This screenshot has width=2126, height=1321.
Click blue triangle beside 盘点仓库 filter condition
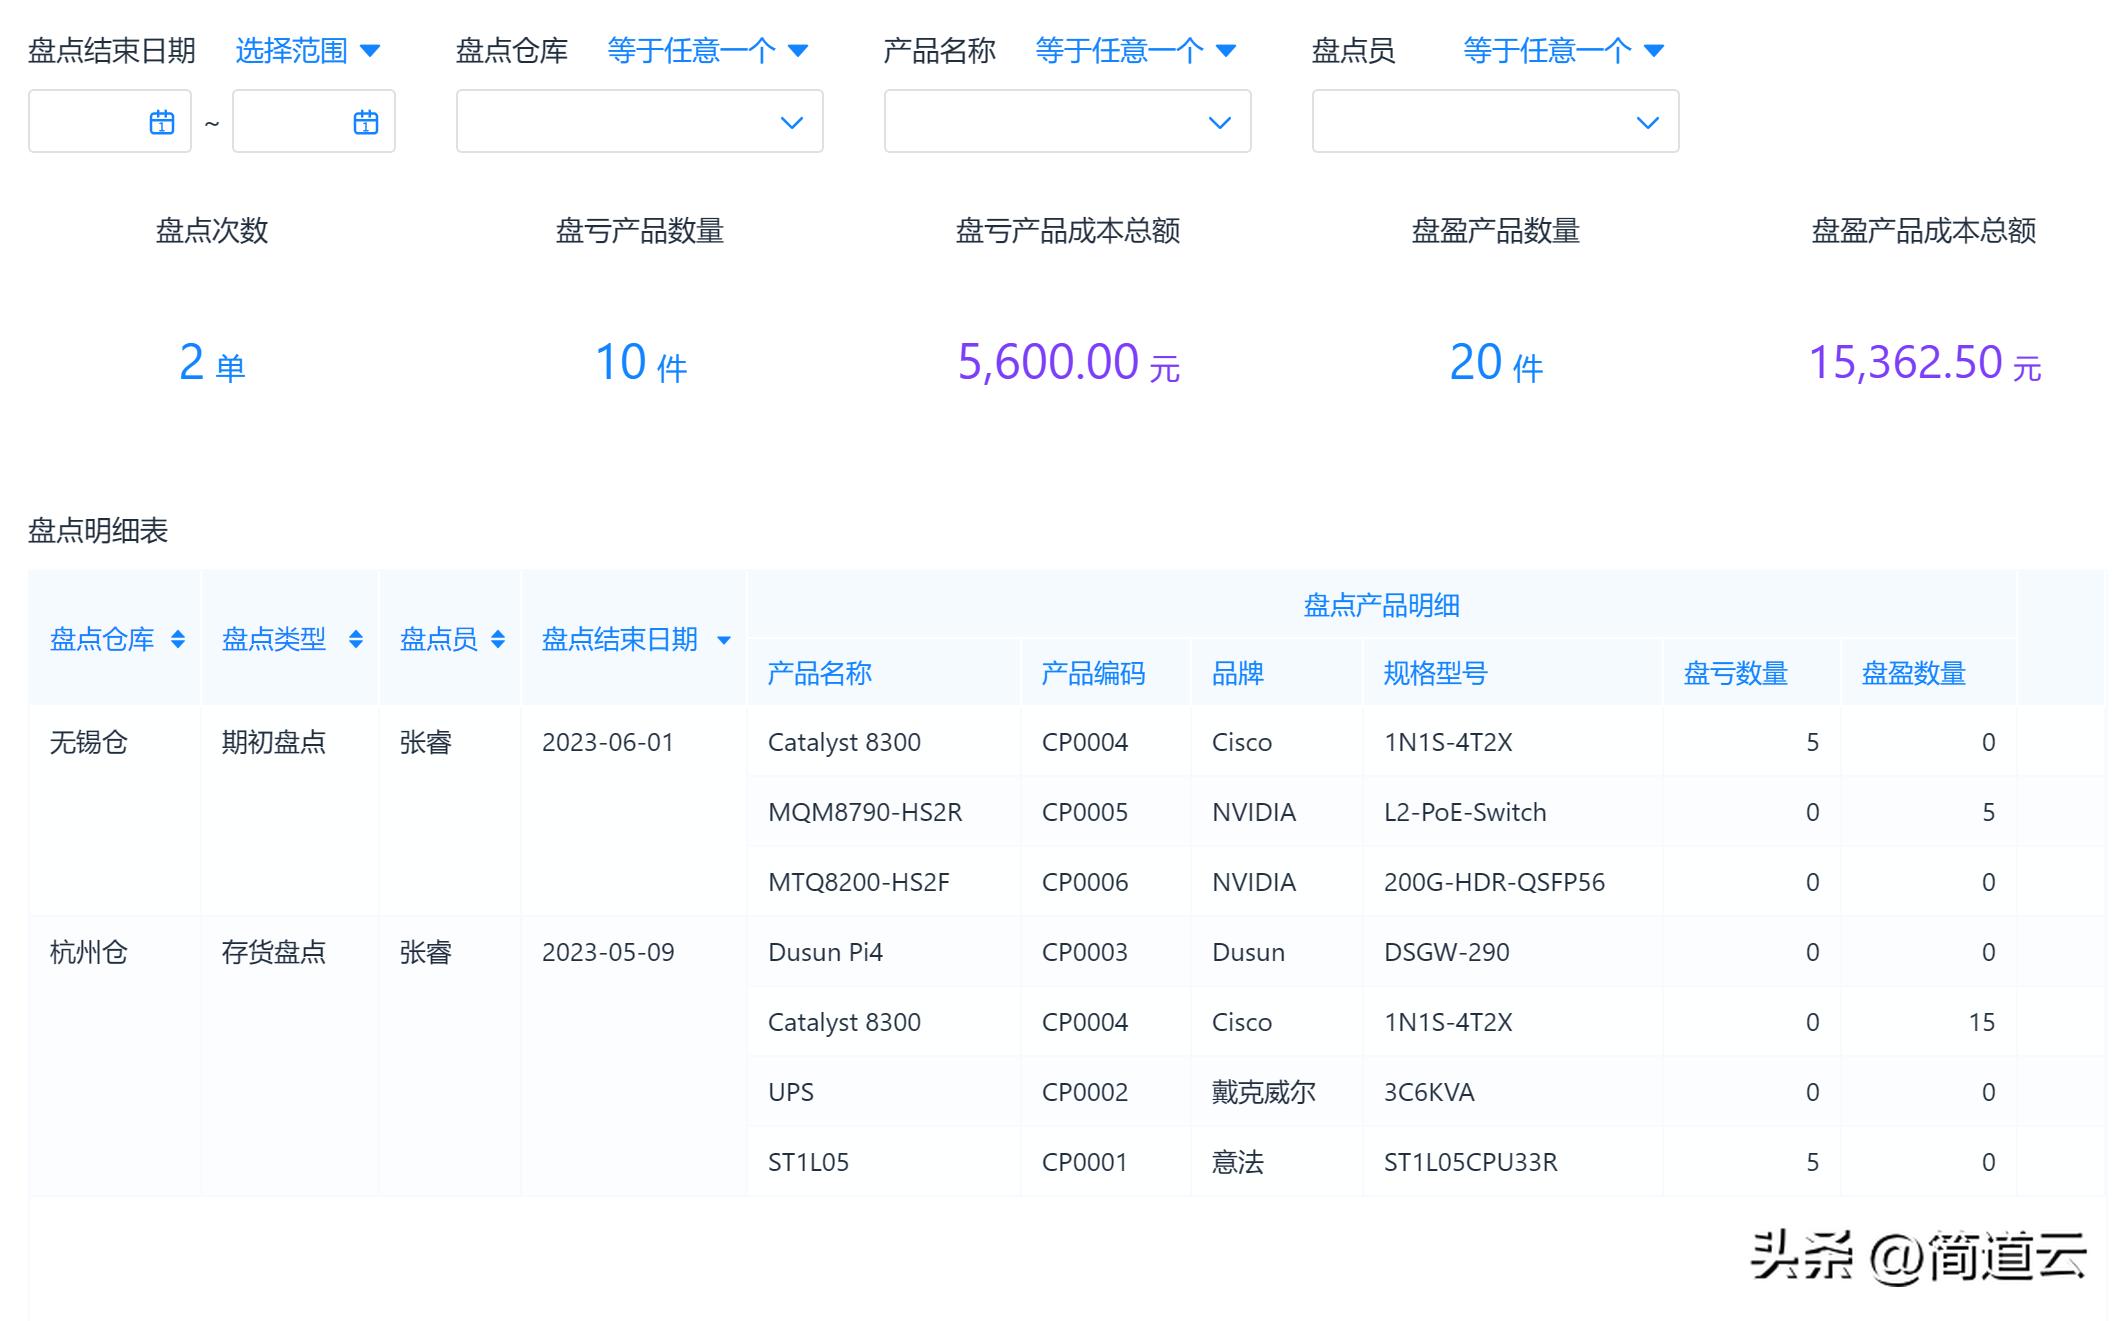[799, 50]
